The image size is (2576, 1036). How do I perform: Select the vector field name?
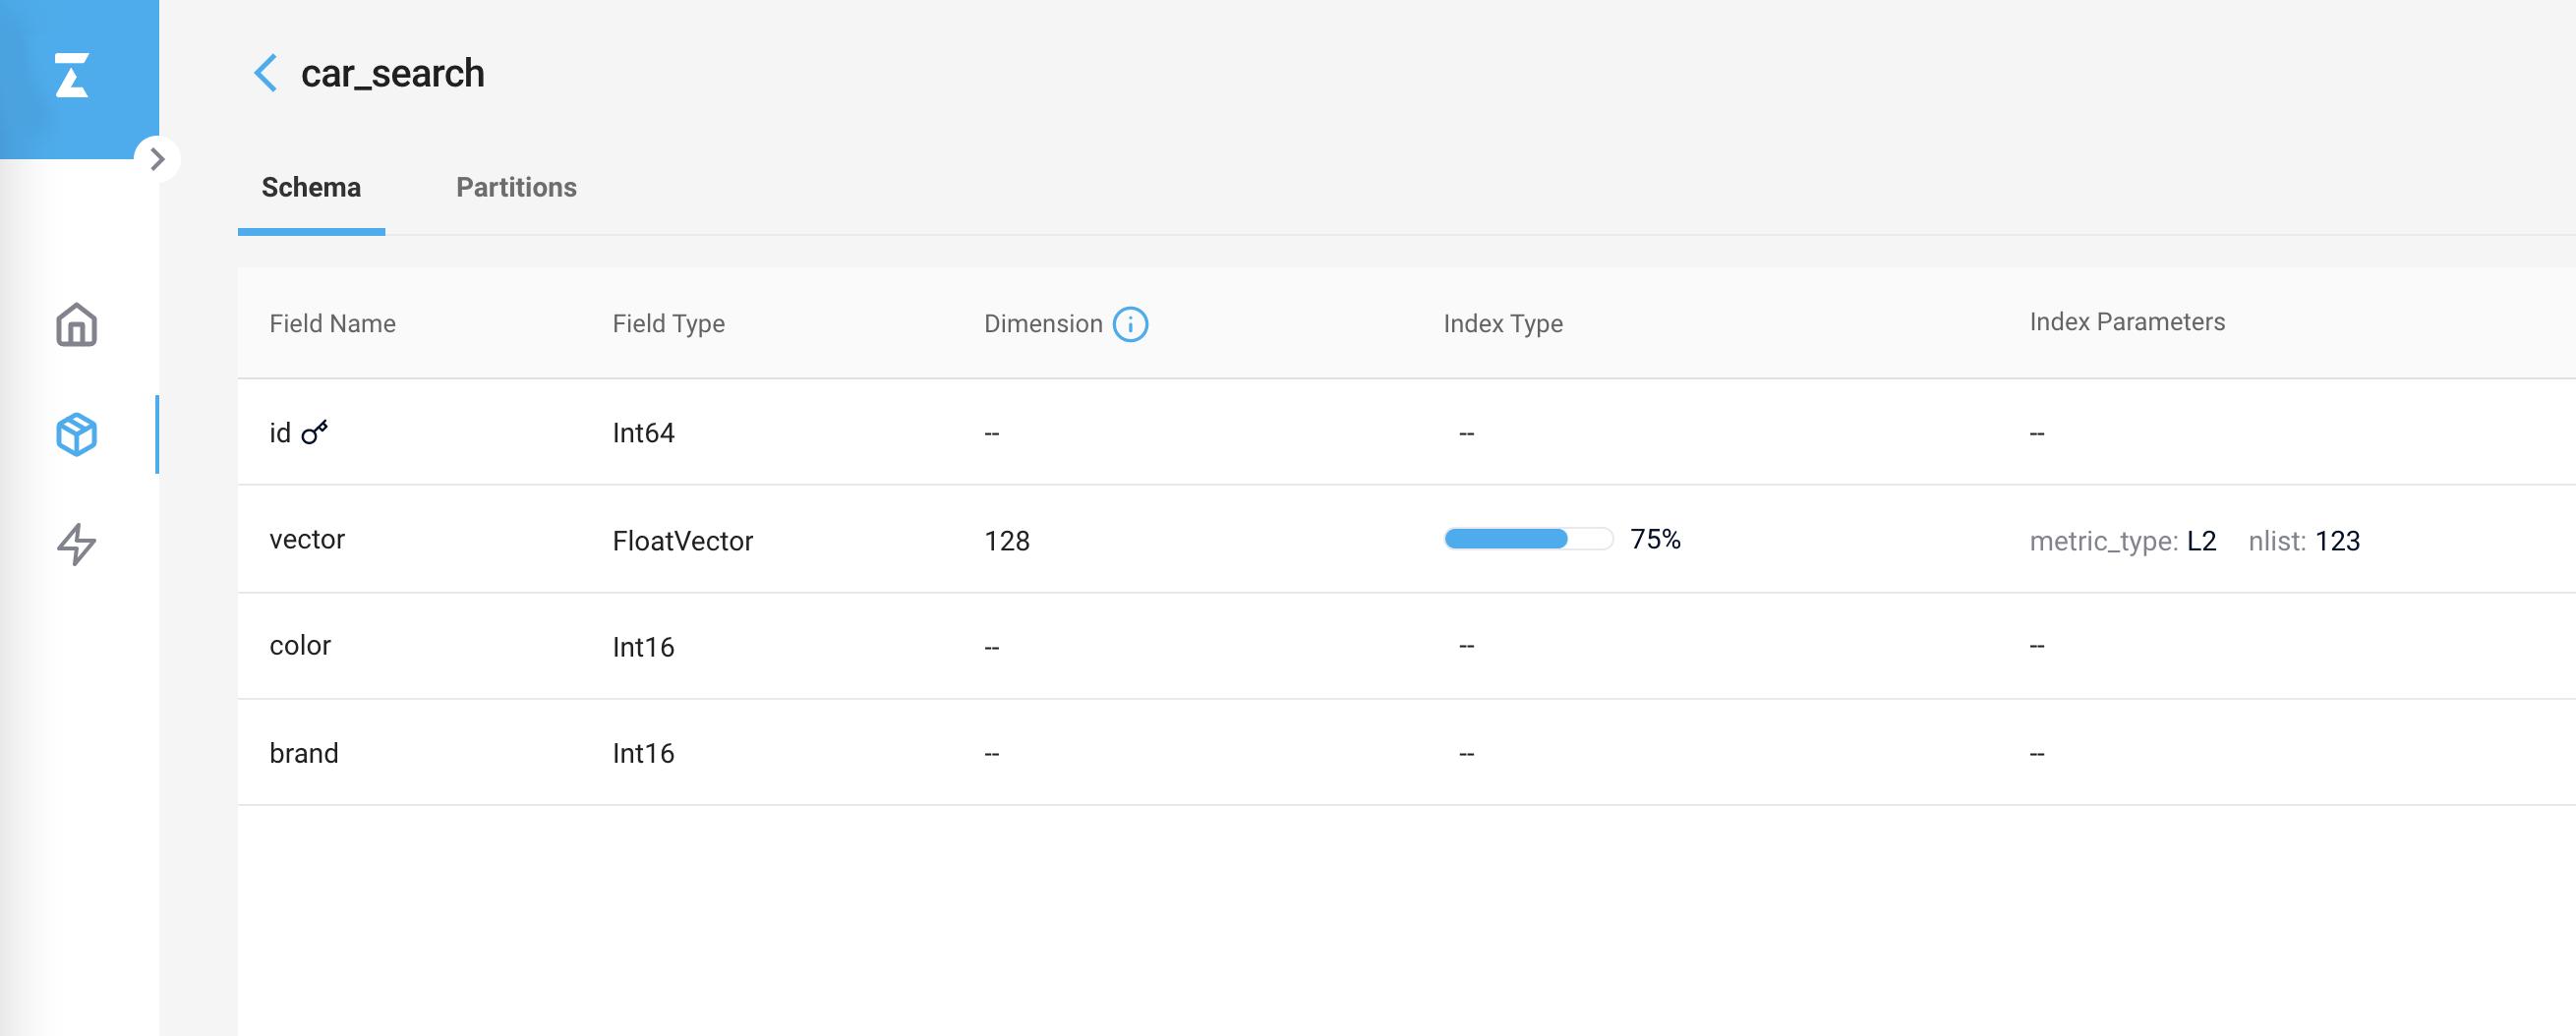(307, 539)
